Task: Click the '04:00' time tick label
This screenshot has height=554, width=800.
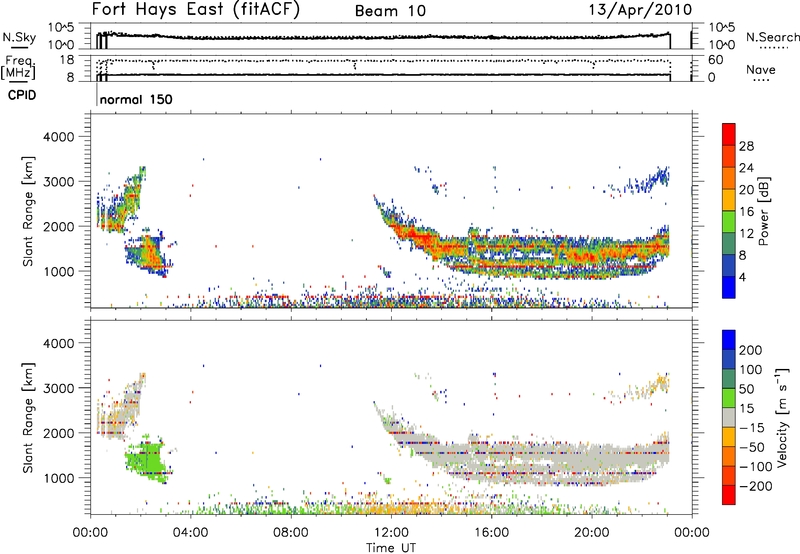Action: point(191,533)
